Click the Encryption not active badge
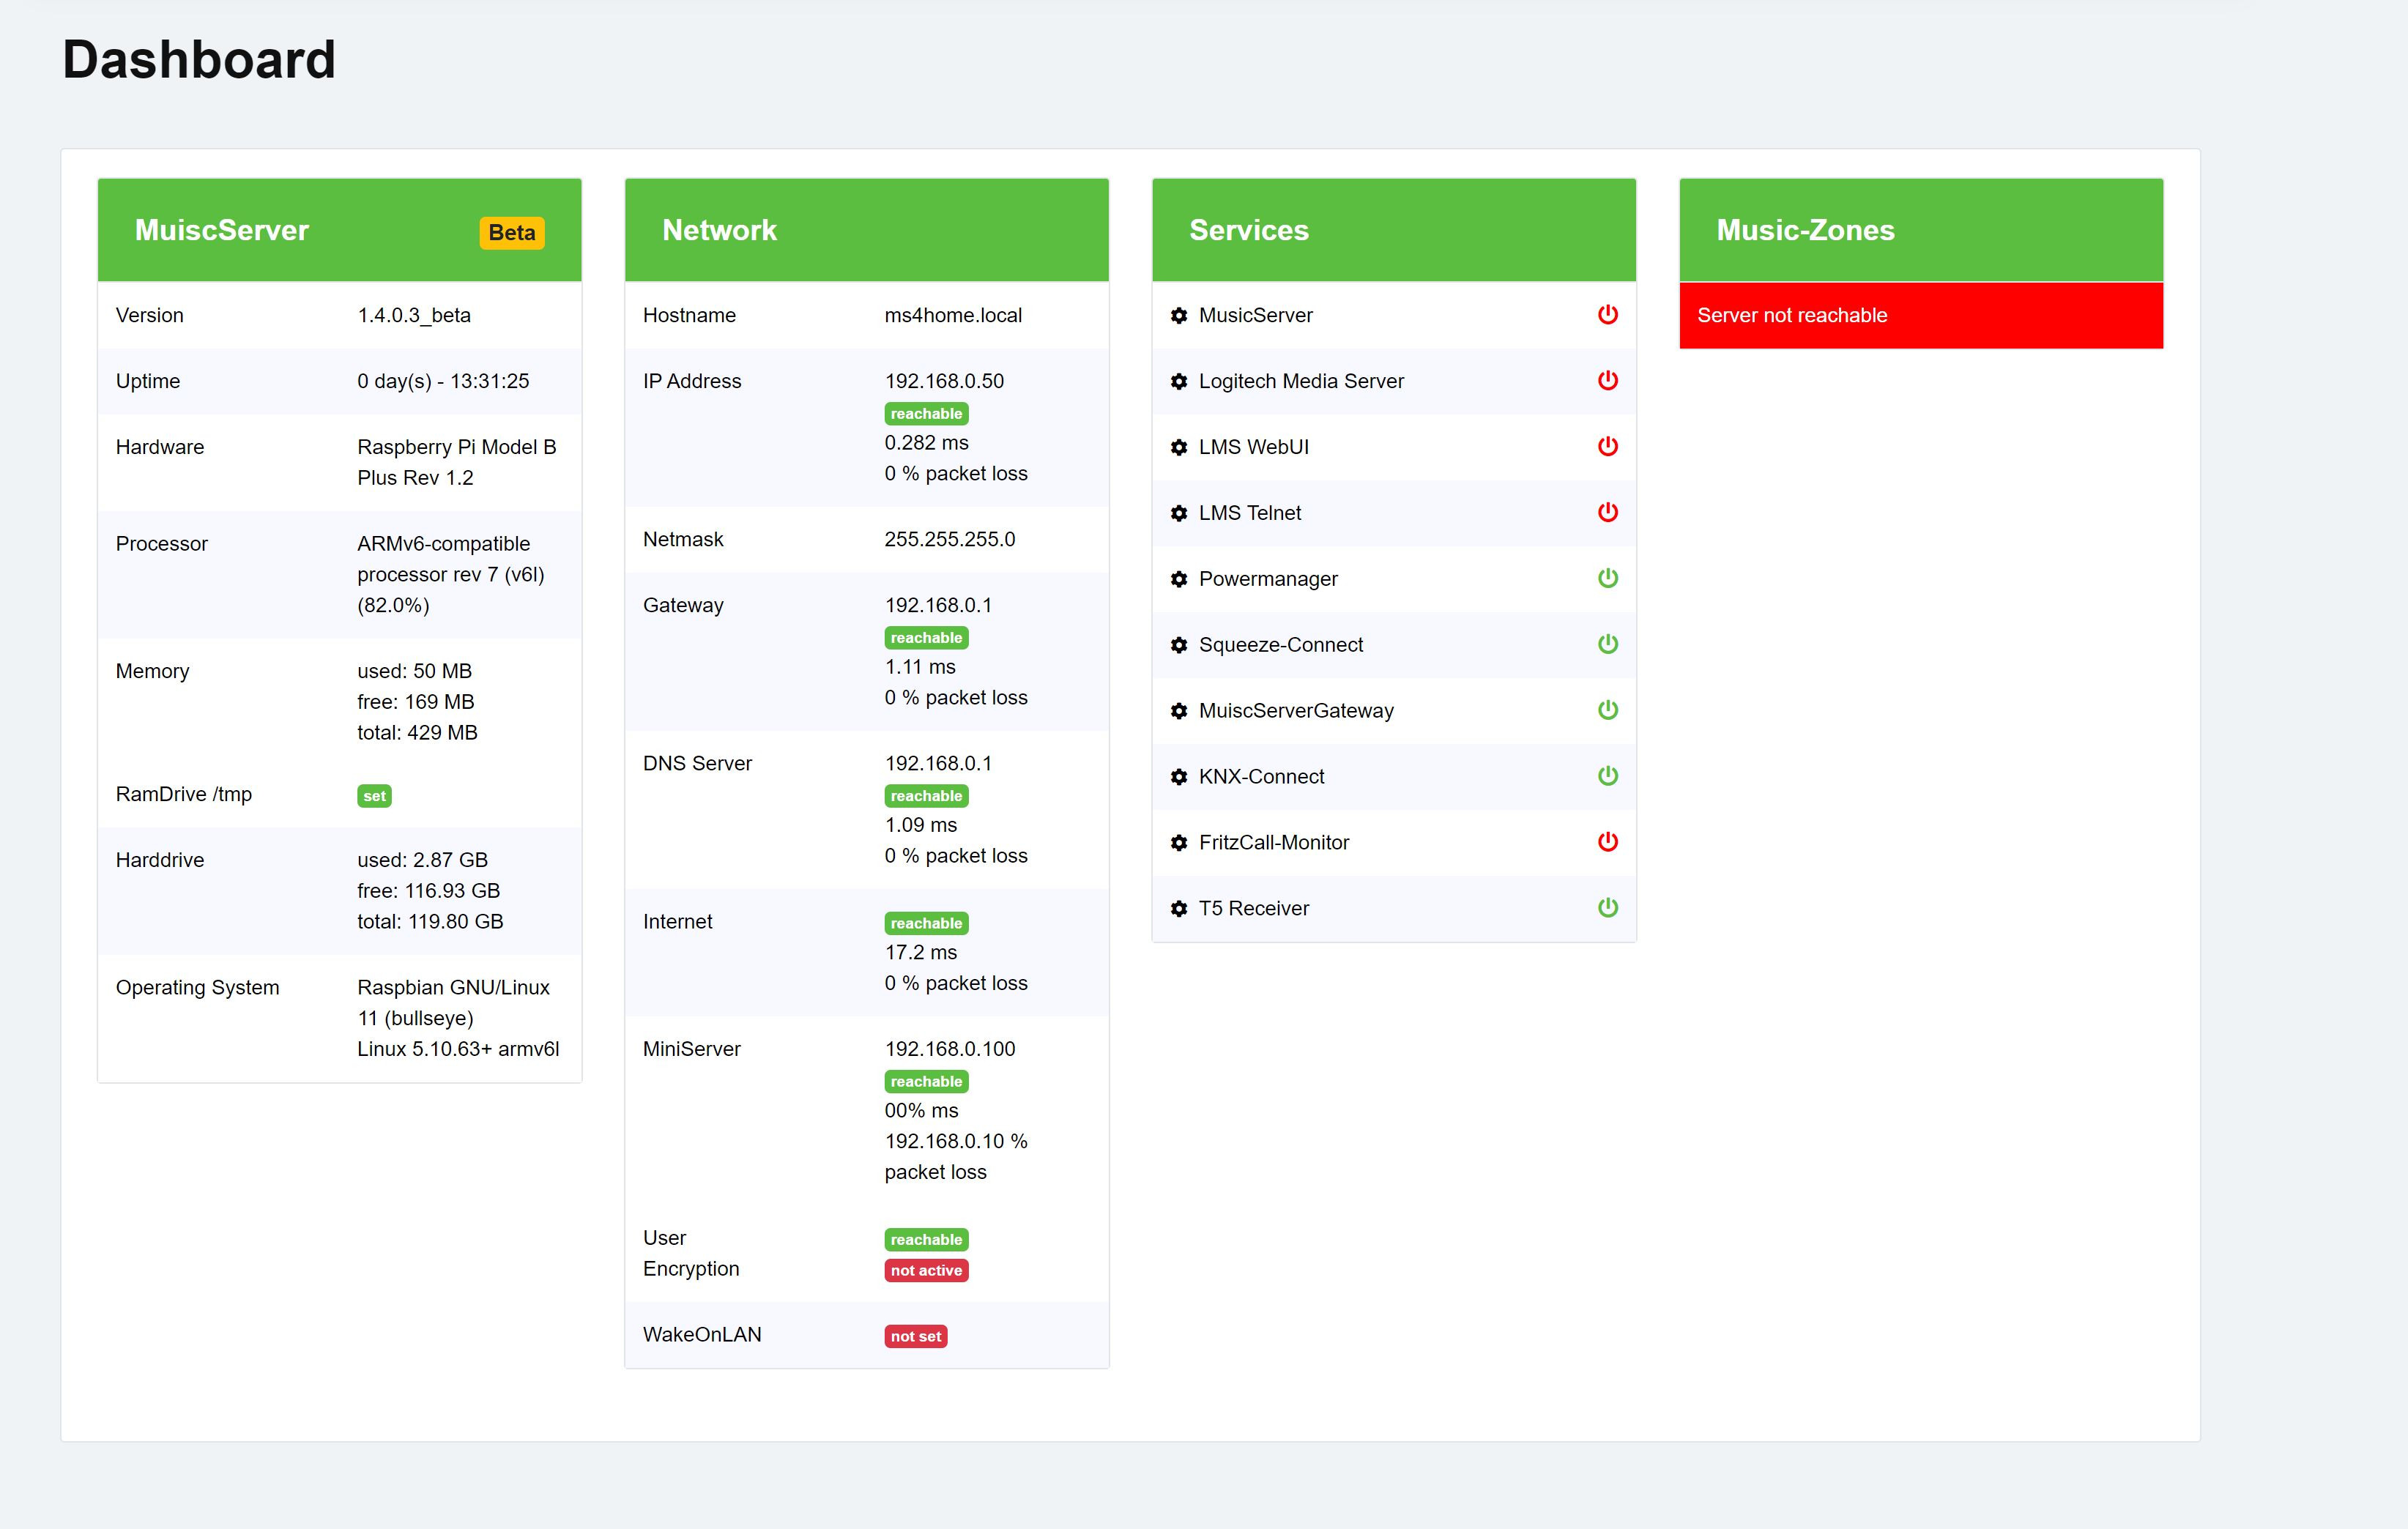The width and height of the screenshot is (2408, 1529). click(926, 1271)
